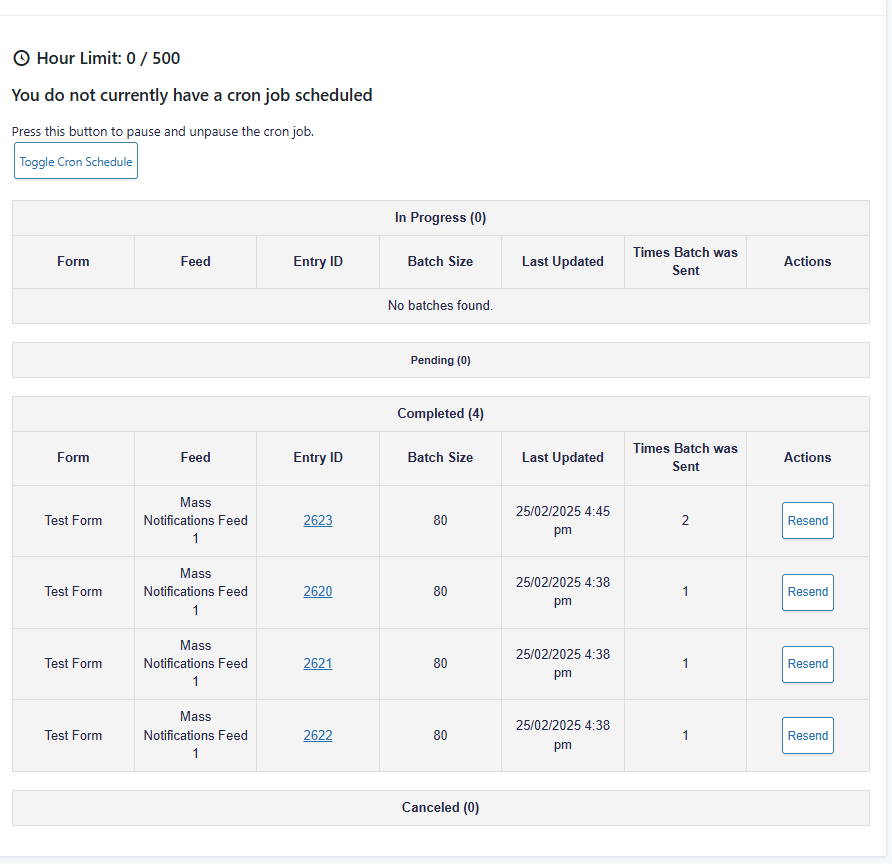Collapse the Completed (4) section header
Image resolution: width=892 pixels, height=864 pixels.
[x=440, y=414]
